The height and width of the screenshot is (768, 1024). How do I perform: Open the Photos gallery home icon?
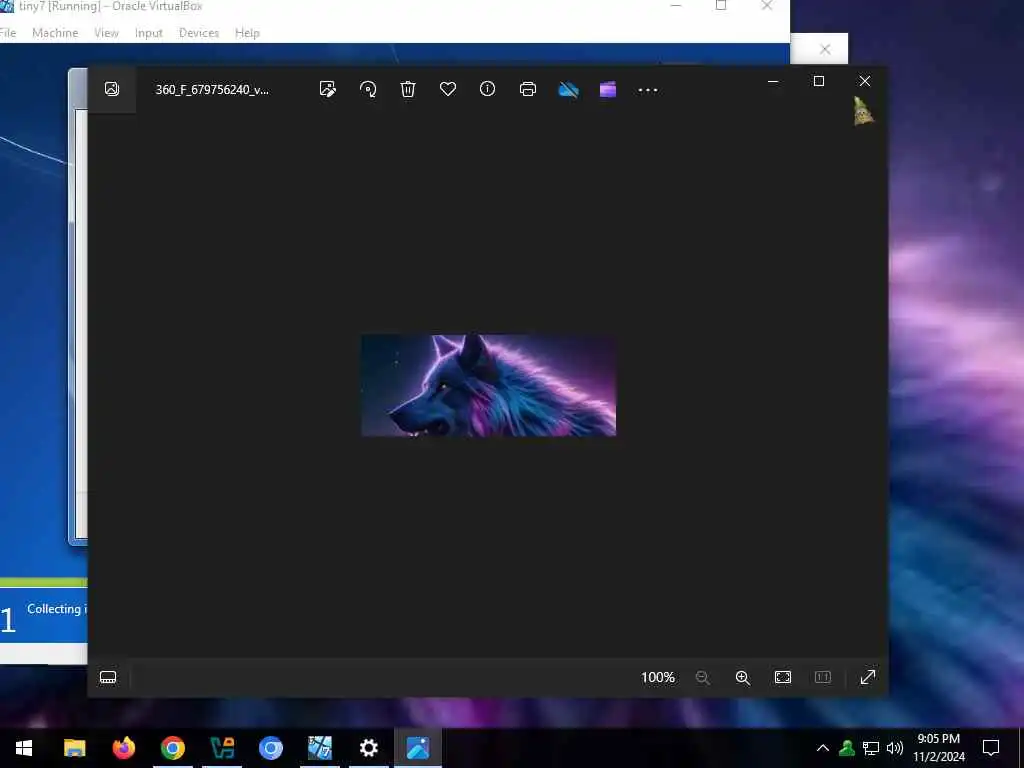coord(112,89)
